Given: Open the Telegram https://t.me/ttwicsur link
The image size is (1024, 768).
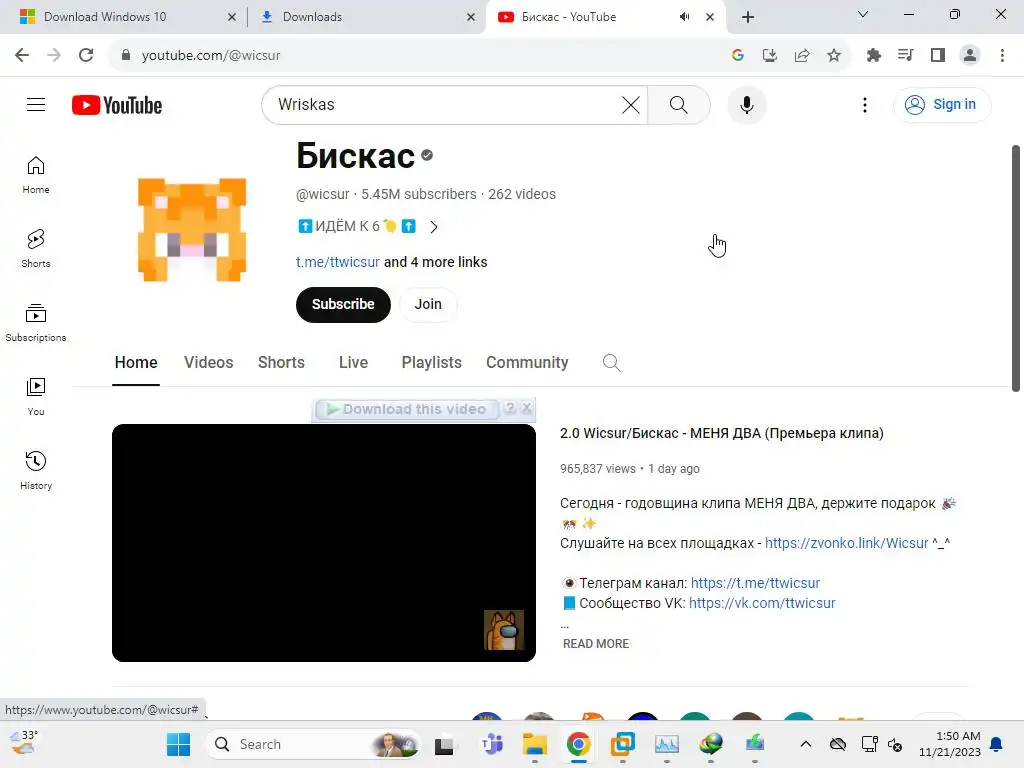Looking at the screenshot, I should tap(755, 583).
